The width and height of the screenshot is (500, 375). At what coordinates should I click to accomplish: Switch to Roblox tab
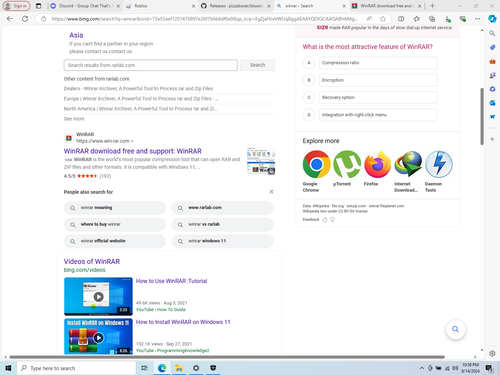point(160,6)
